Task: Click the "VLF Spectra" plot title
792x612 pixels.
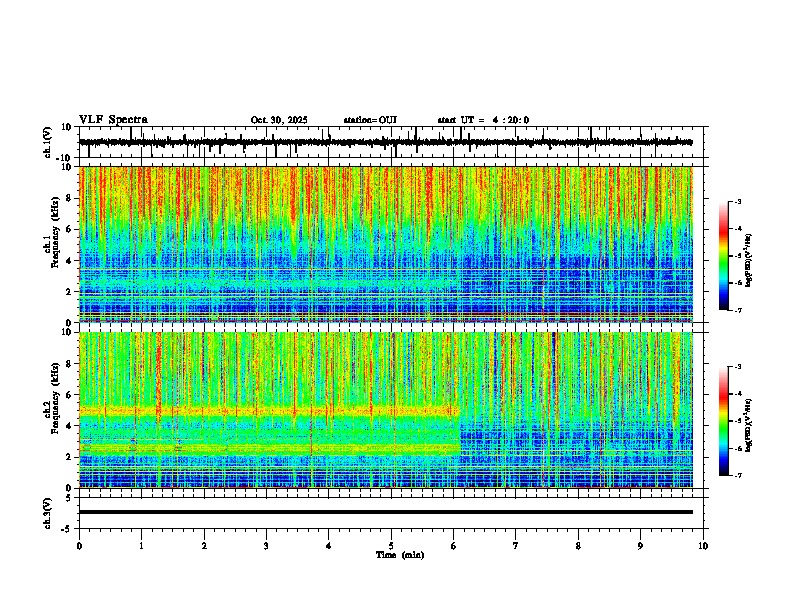Action: pos(113,120)
